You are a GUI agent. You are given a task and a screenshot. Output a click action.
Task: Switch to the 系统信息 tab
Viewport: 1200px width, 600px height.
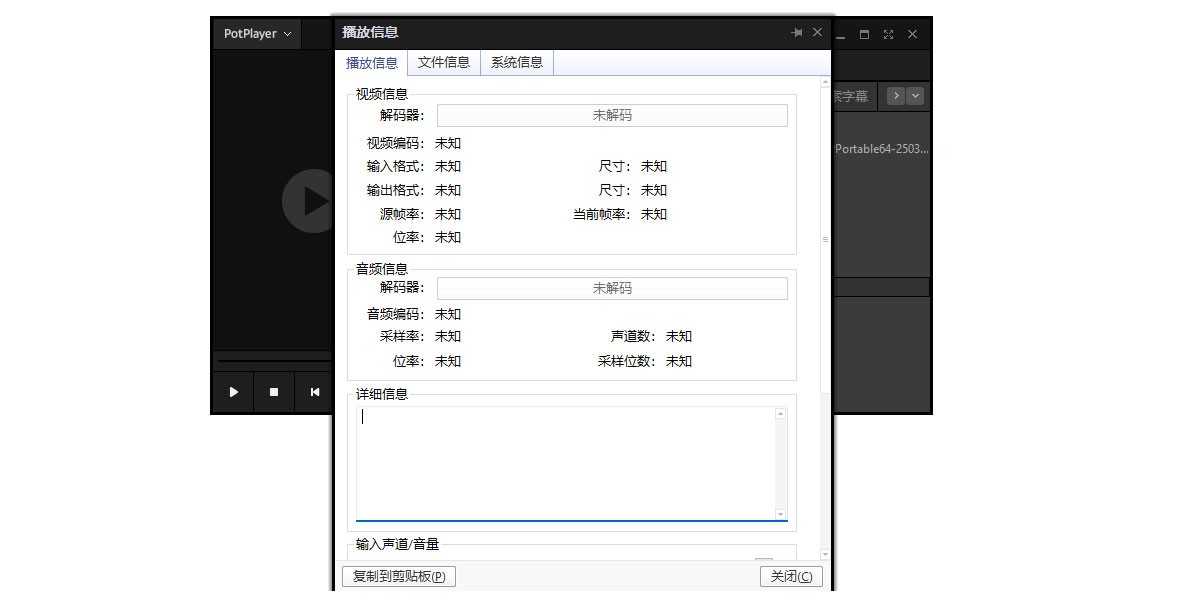(x=517, y=62)
